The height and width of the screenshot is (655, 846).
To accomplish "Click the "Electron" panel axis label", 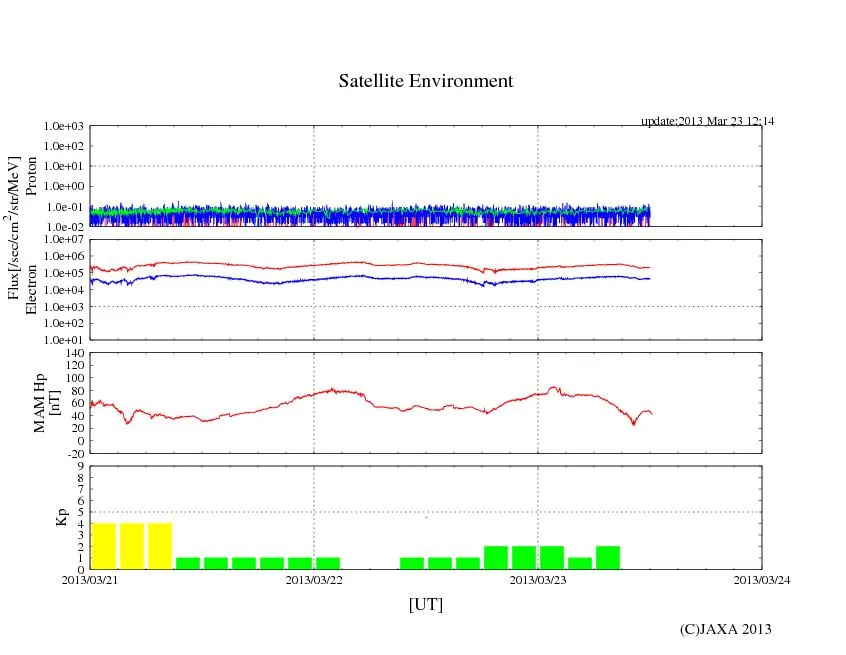I will [x=31, y=289].
